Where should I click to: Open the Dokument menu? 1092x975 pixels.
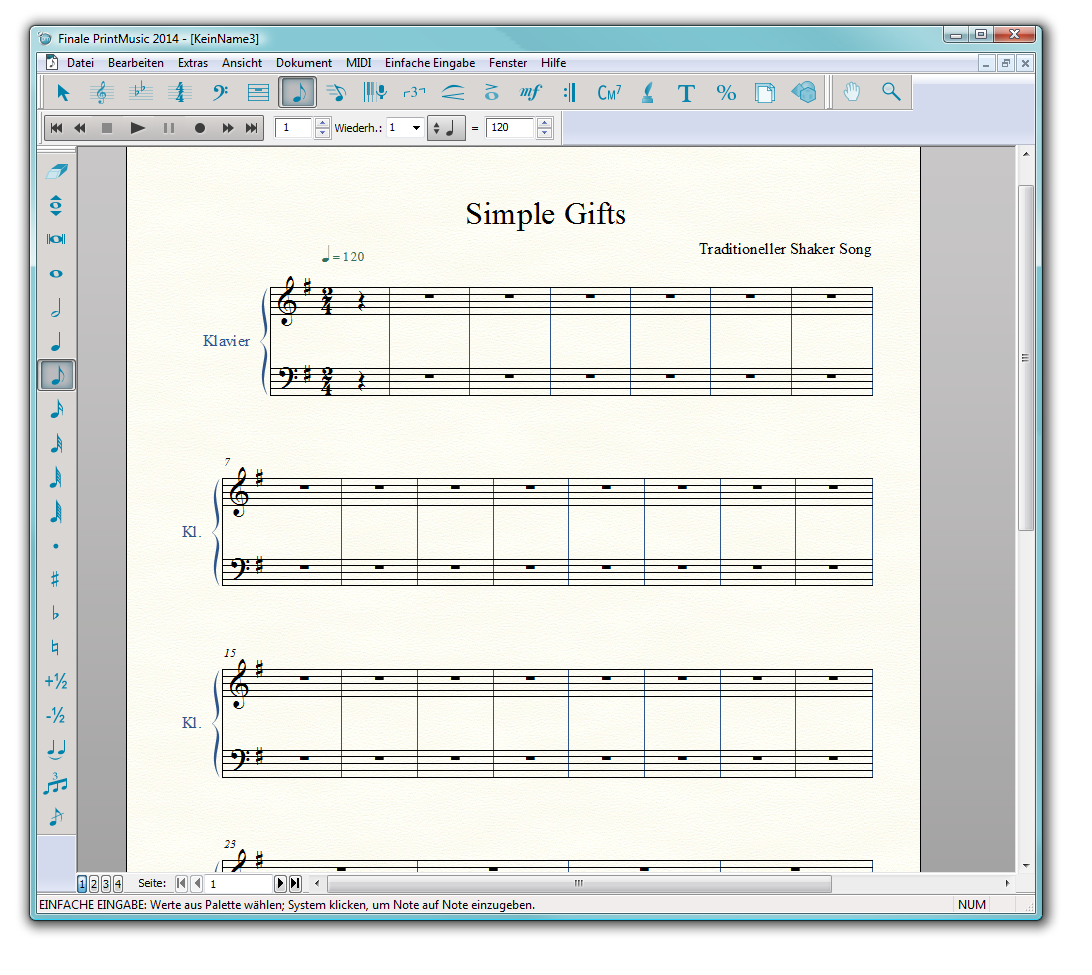pyautogui.click(x=304, y=63)
